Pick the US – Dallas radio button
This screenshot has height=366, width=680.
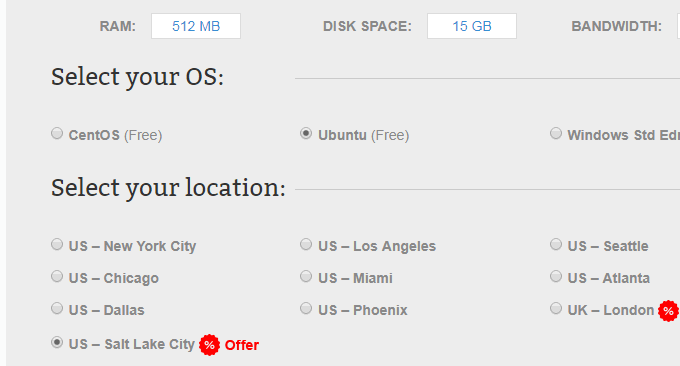coord(57,308)
